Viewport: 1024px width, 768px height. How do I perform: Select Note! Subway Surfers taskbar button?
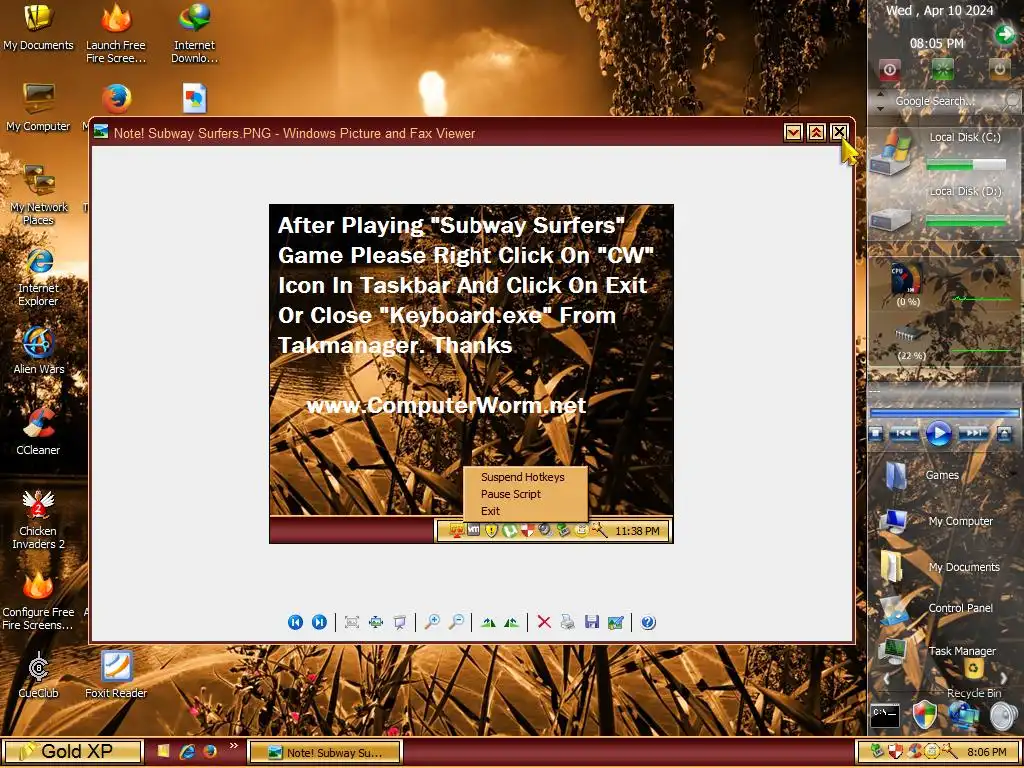(x=325, y=752)
